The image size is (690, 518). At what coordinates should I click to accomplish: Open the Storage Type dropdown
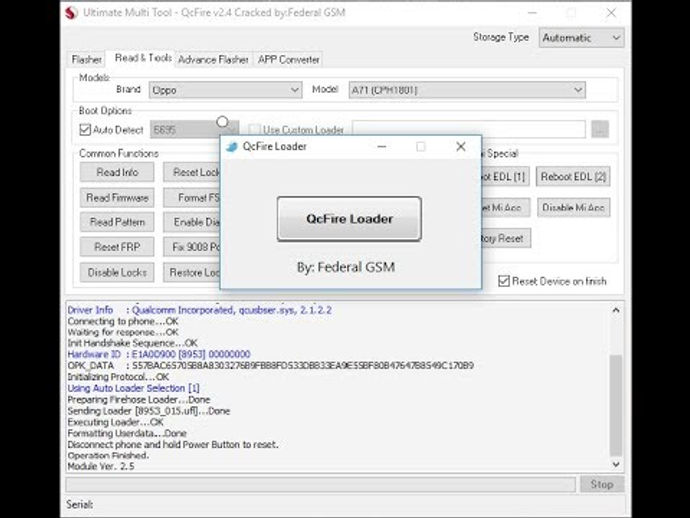[581, 38]
